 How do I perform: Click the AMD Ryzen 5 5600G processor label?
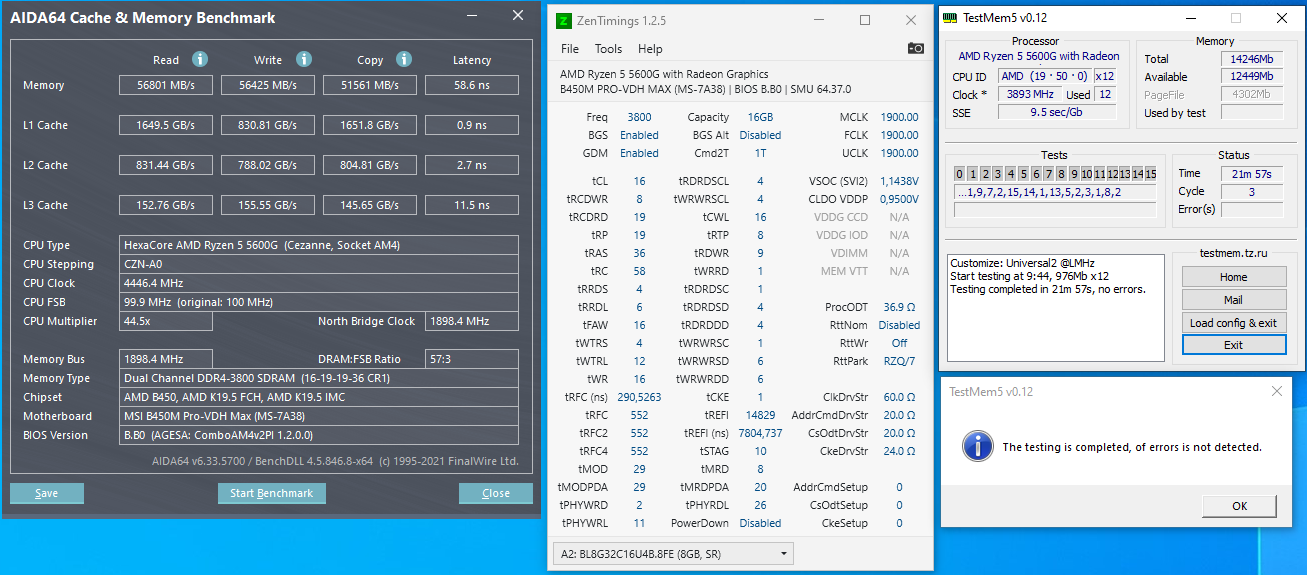(x=1039, y=57)
